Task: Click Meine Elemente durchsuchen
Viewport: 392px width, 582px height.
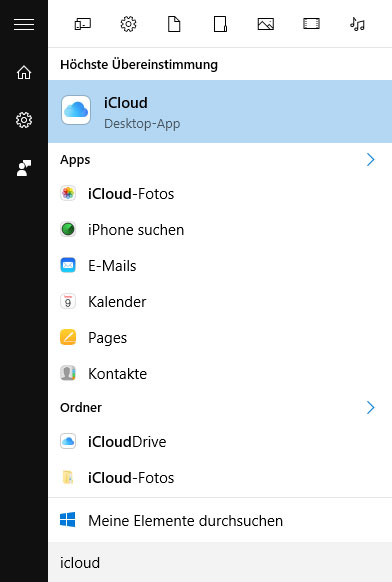Action: [220, 520]
